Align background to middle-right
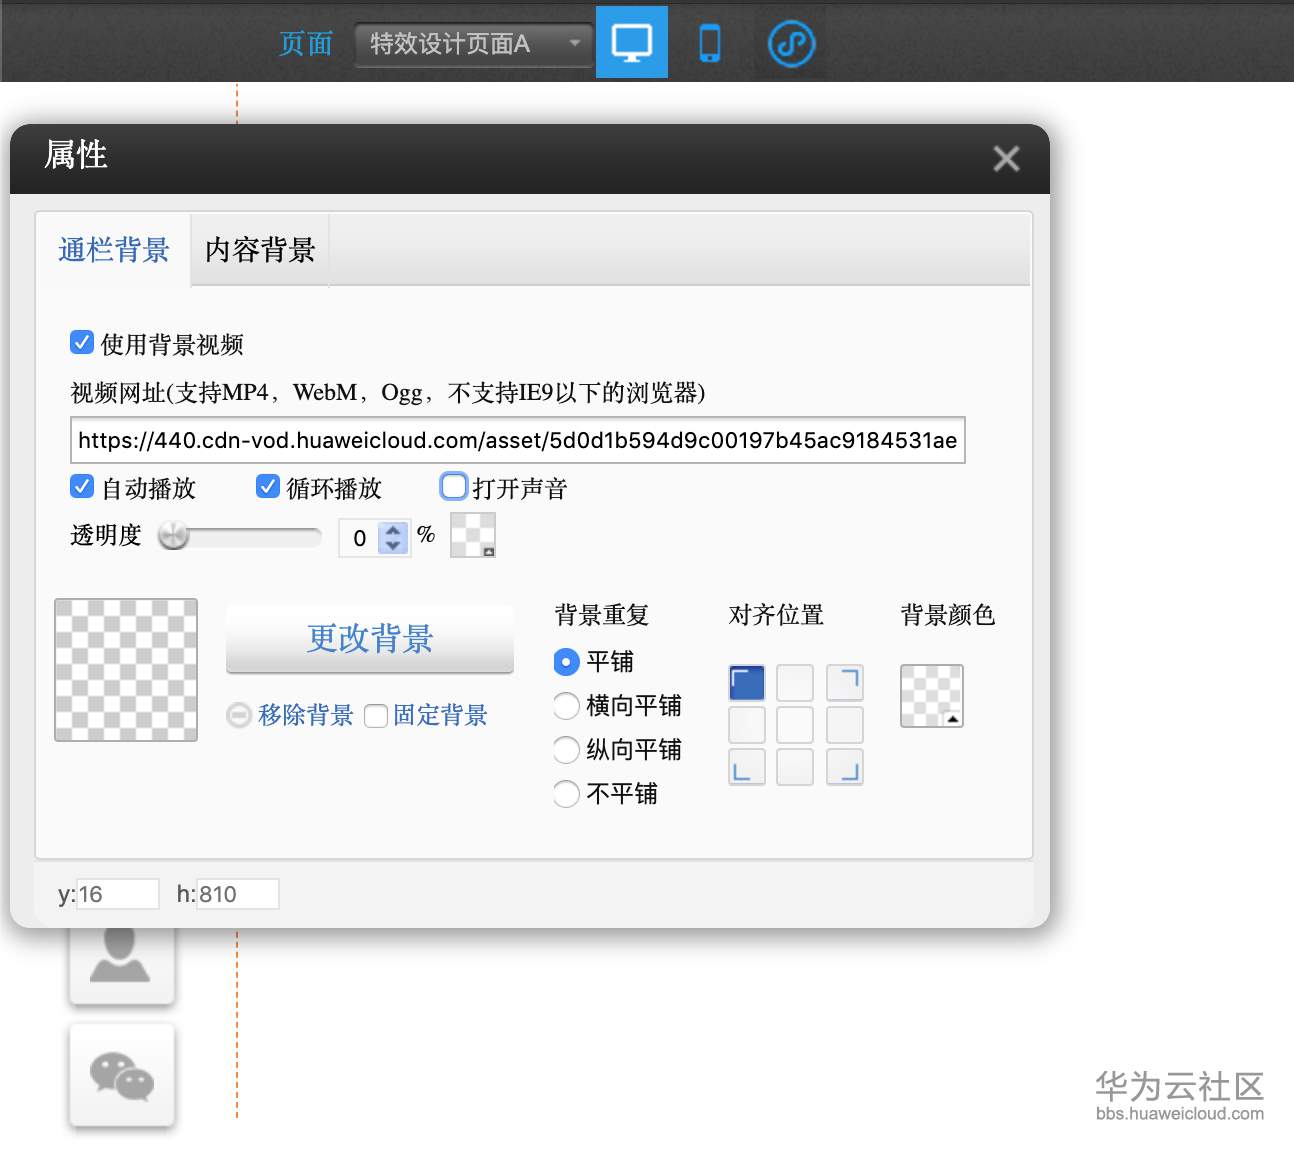Screen dimensions: 1294x1150 pyautogui.click(x=845, y=725)
